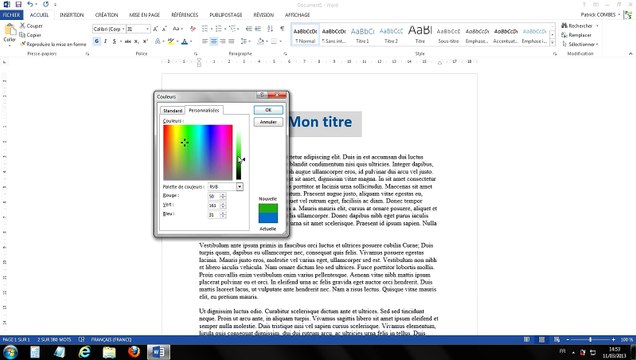Viewport: 636px width, 360px height.
Task: Center text alignment
Action: tap(214, 41)
